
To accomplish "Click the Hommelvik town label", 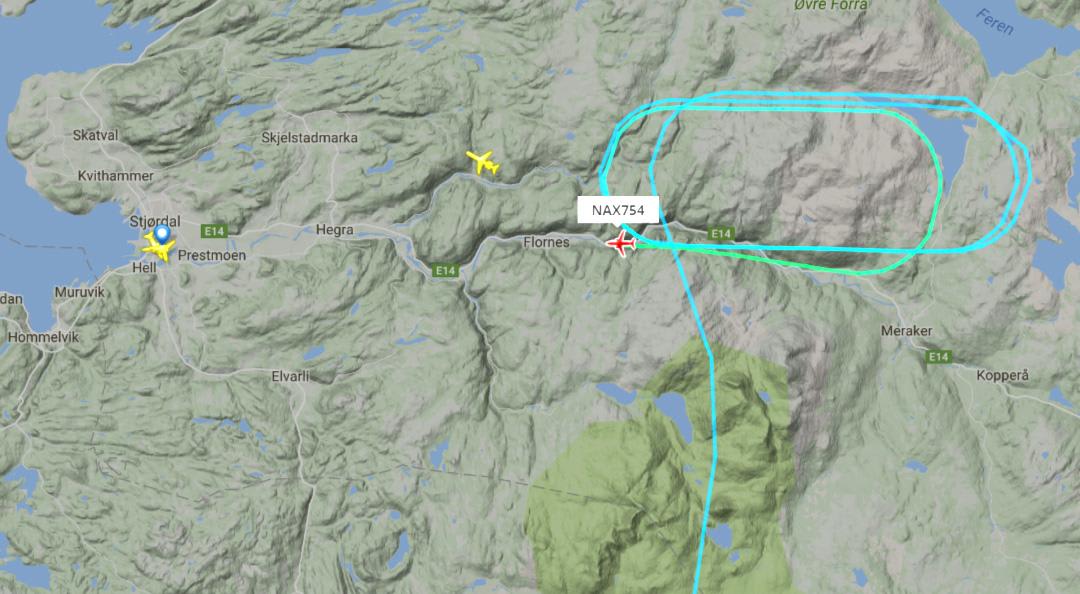I will (43, 337).
